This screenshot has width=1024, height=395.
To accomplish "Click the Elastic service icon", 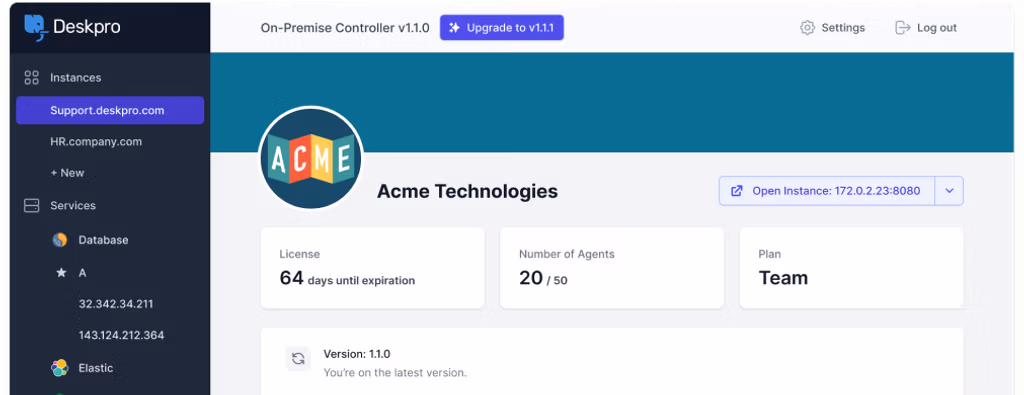I will point(60,368).
